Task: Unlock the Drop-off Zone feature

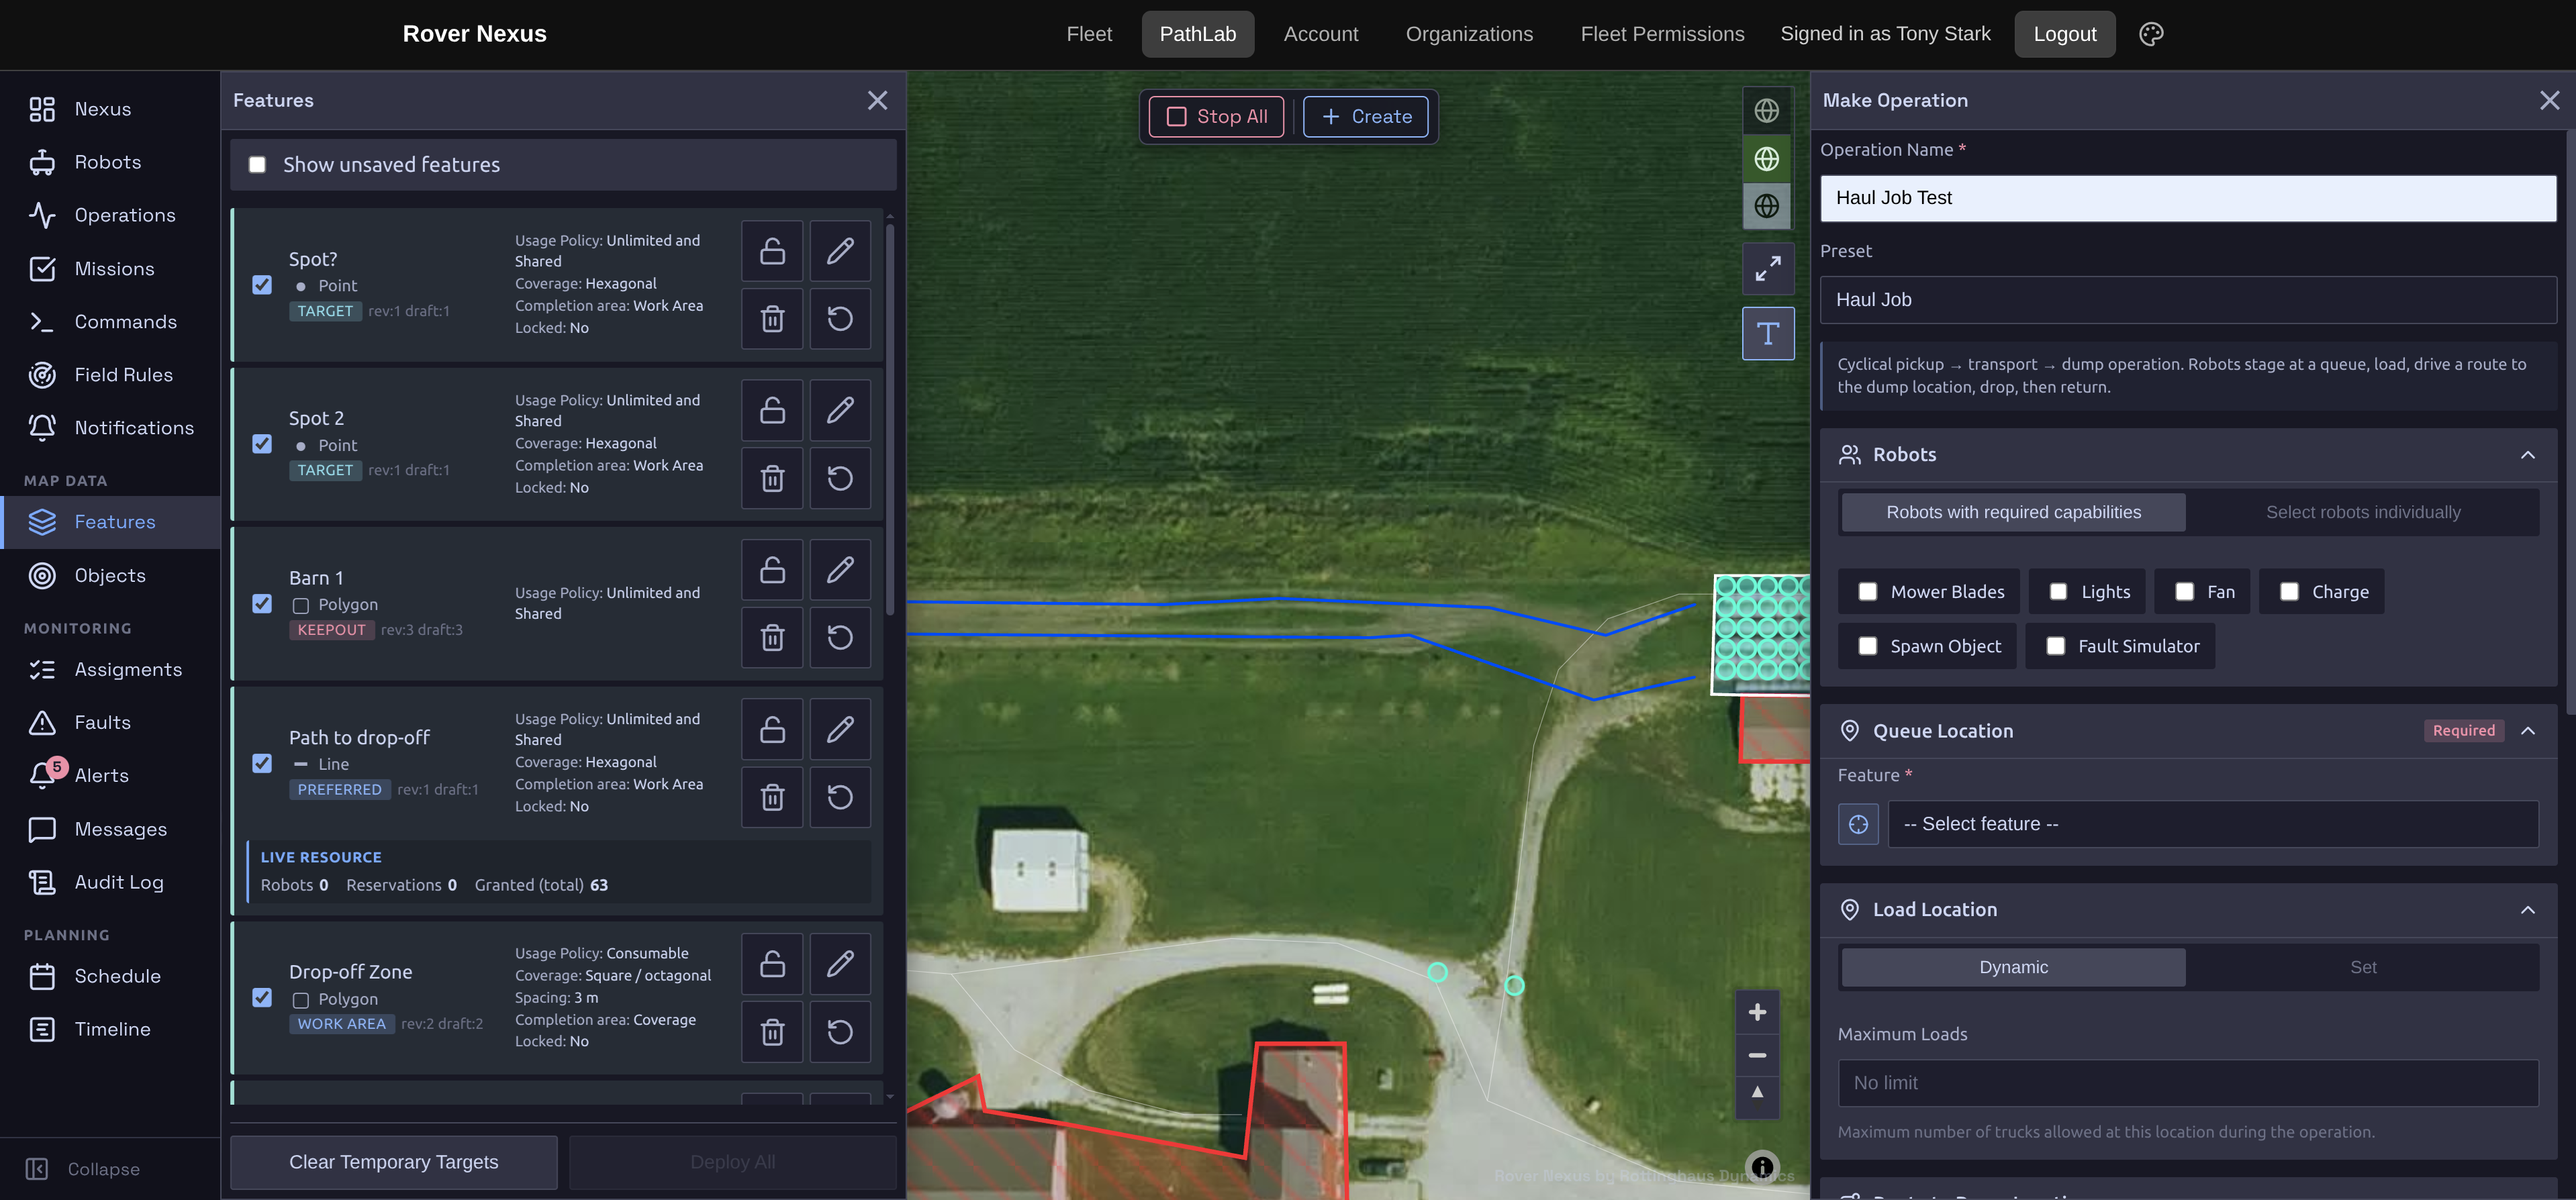Action: click(x=772, y=964)
